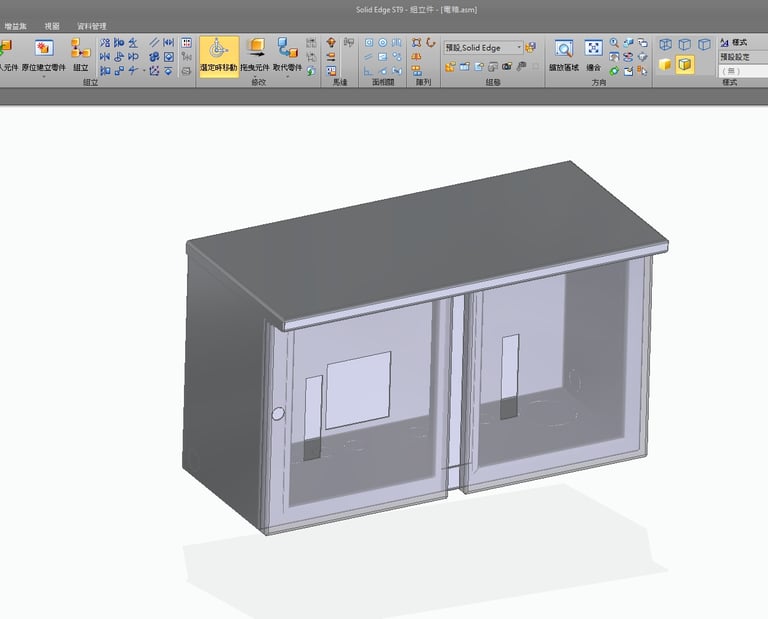This screenshot has height=619, width=768.
Task: Select the red-blue rotate view icon in 方向
Action: click(x=628, y=57)
